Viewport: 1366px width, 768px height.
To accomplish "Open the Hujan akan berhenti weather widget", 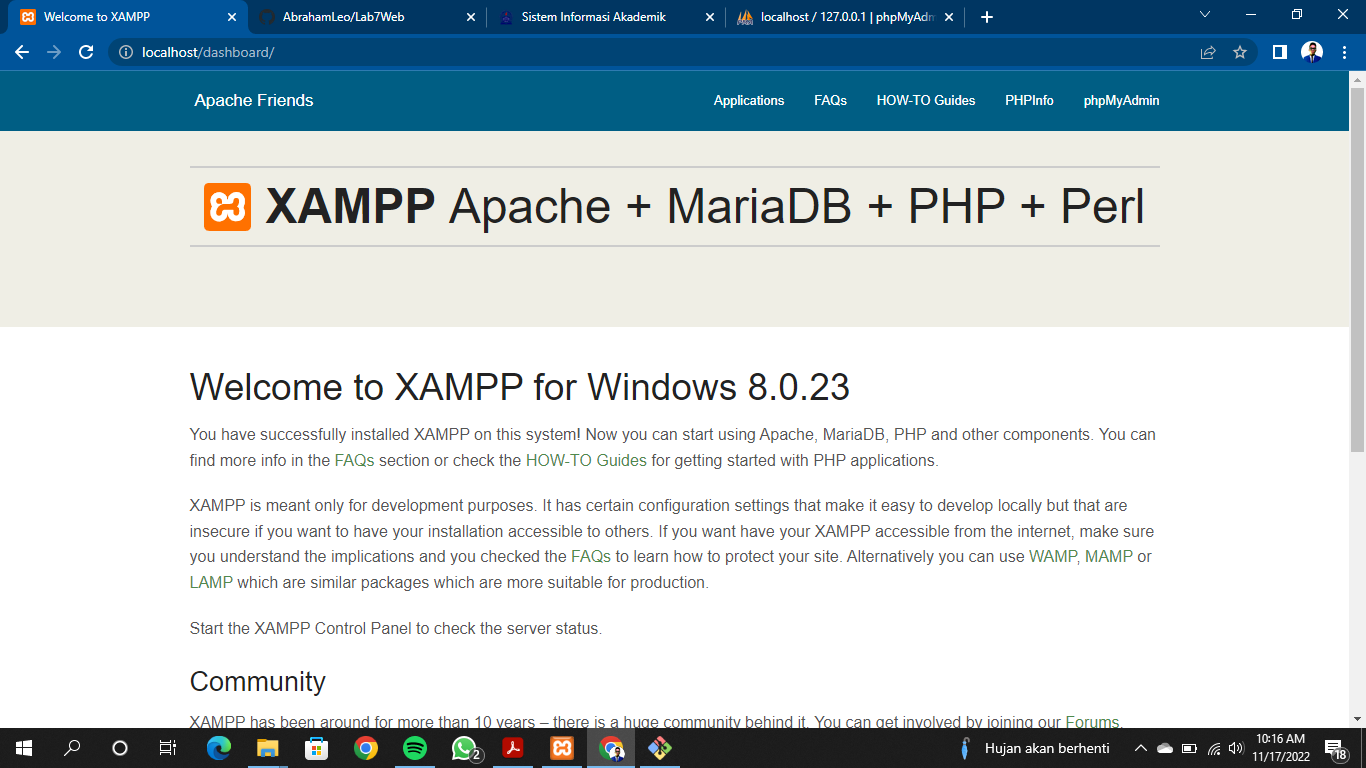I will pyautogui.click(x=1034, y=748).
